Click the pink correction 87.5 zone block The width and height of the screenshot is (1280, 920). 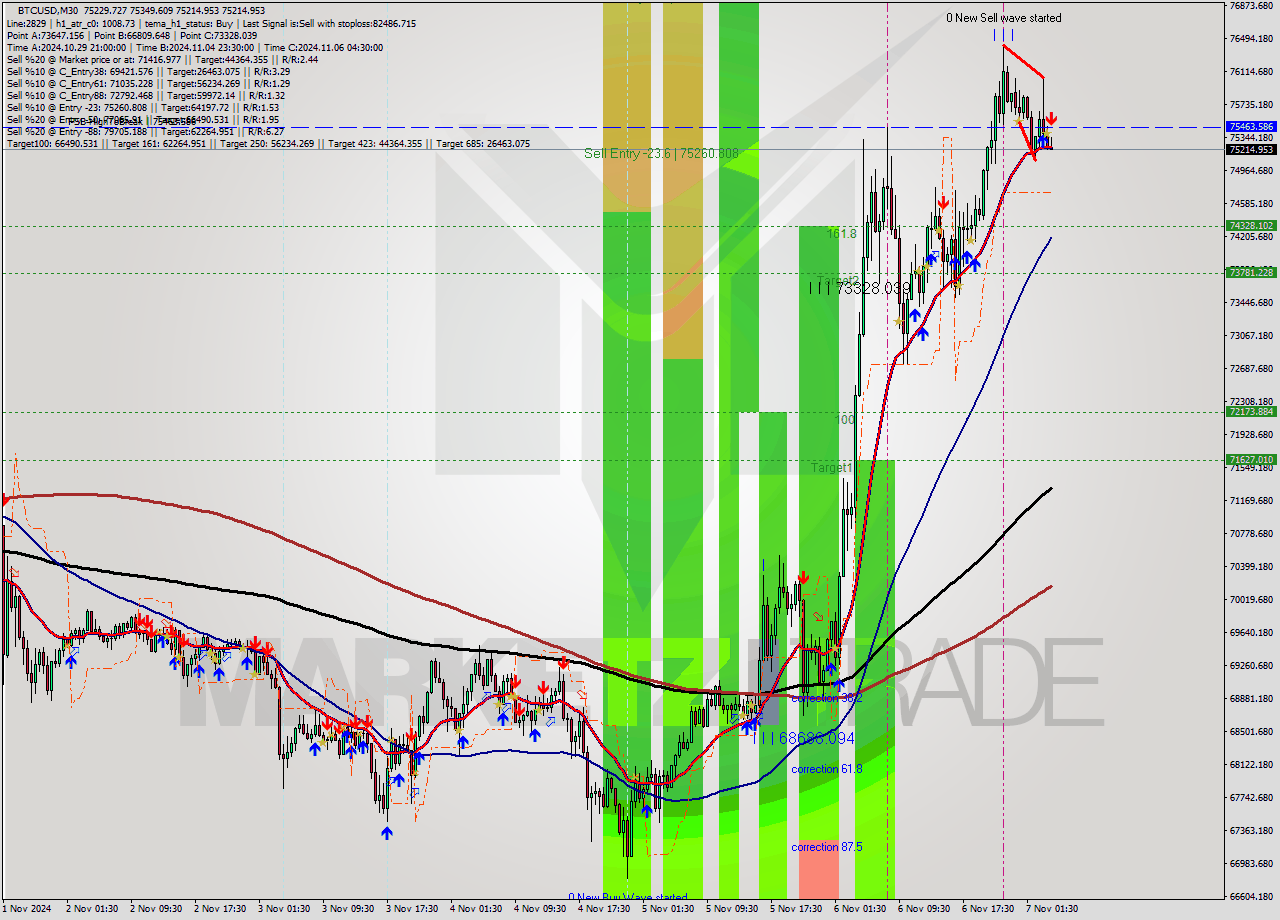tap(818, 868)
